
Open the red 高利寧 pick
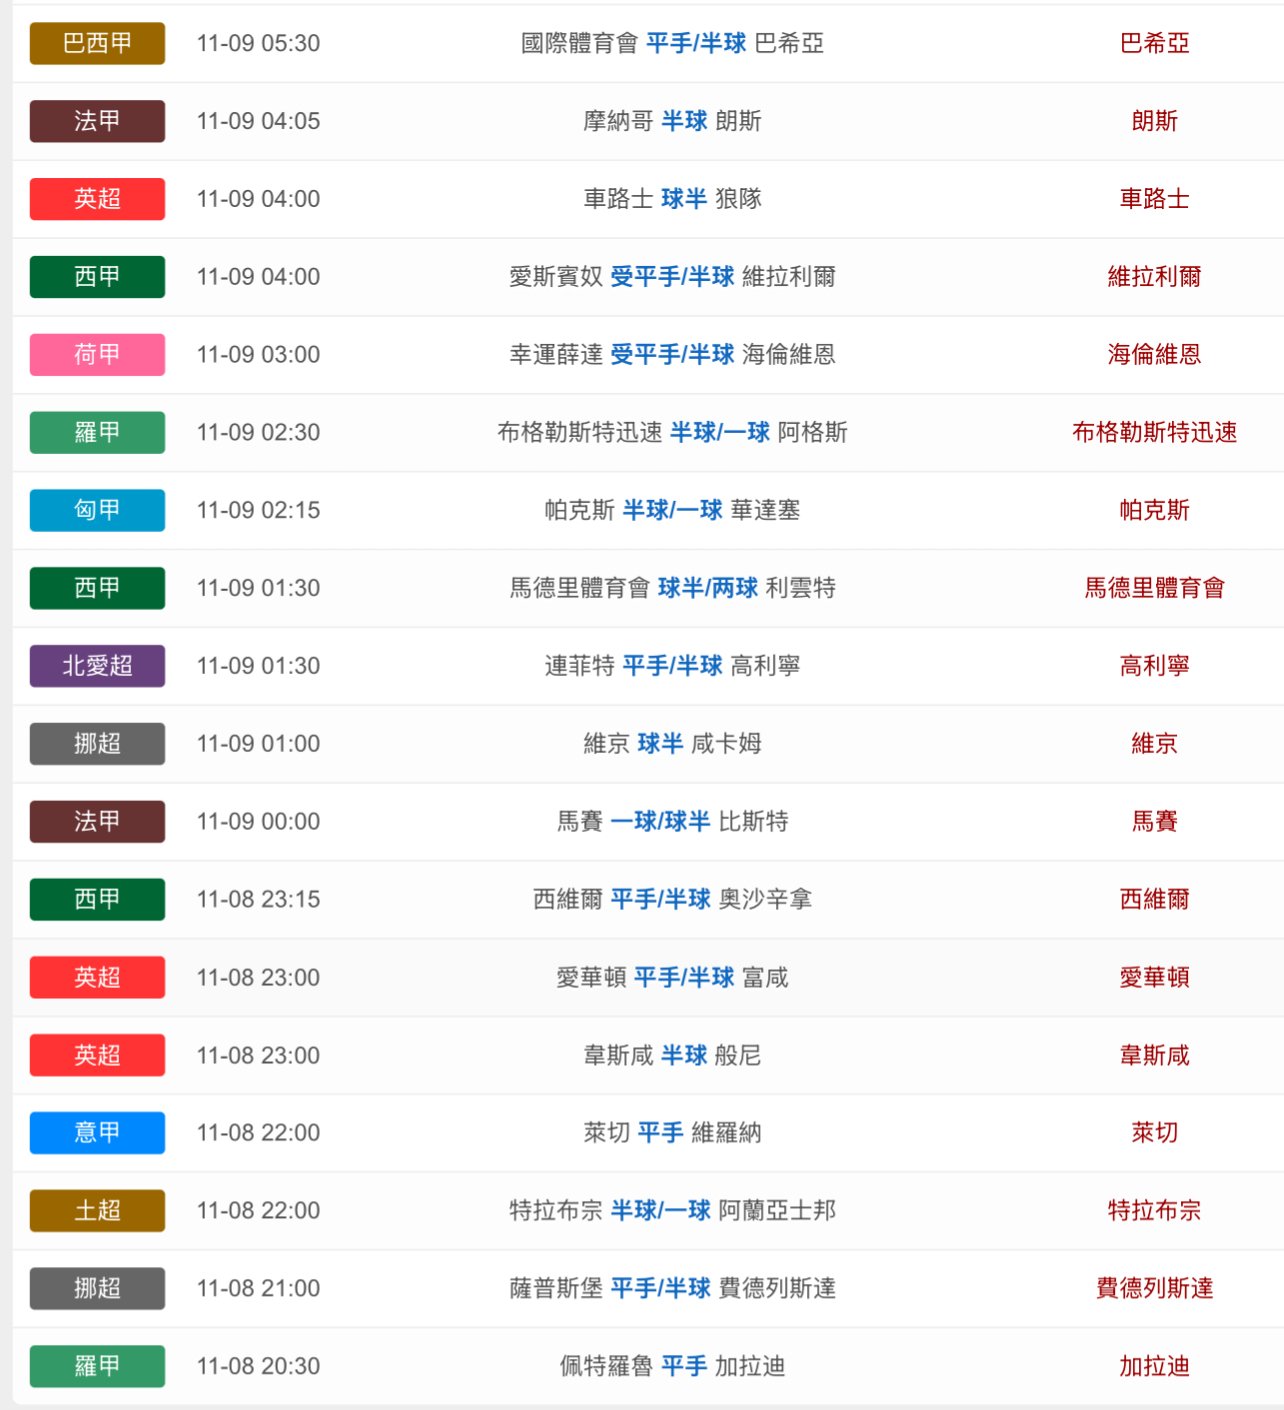[1154, 666]
